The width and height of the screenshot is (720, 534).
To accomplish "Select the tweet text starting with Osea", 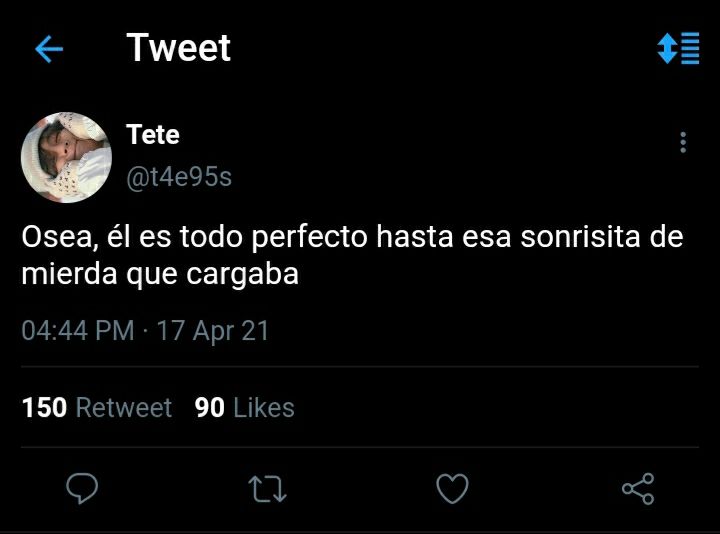I will click(352, 255).
